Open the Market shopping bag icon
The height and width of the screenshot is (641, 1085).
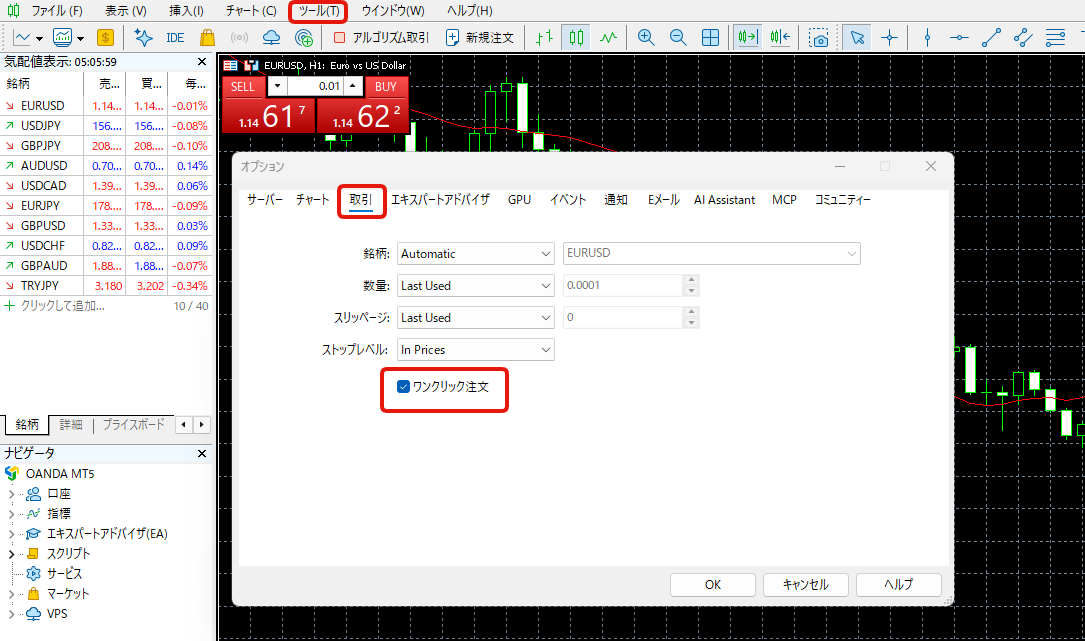207,37
